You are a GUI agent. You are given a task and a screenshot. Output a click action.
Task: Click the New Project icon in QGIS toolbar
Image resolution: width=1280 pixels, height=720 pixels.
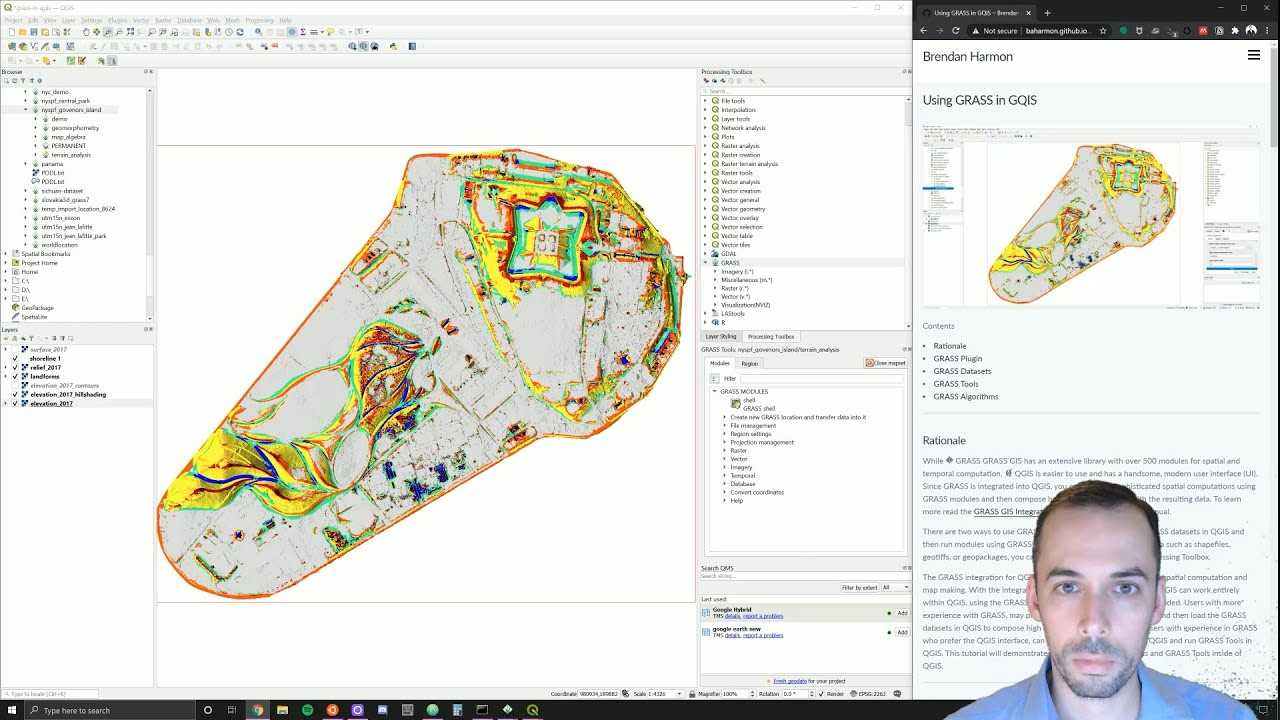coord(12,31)
